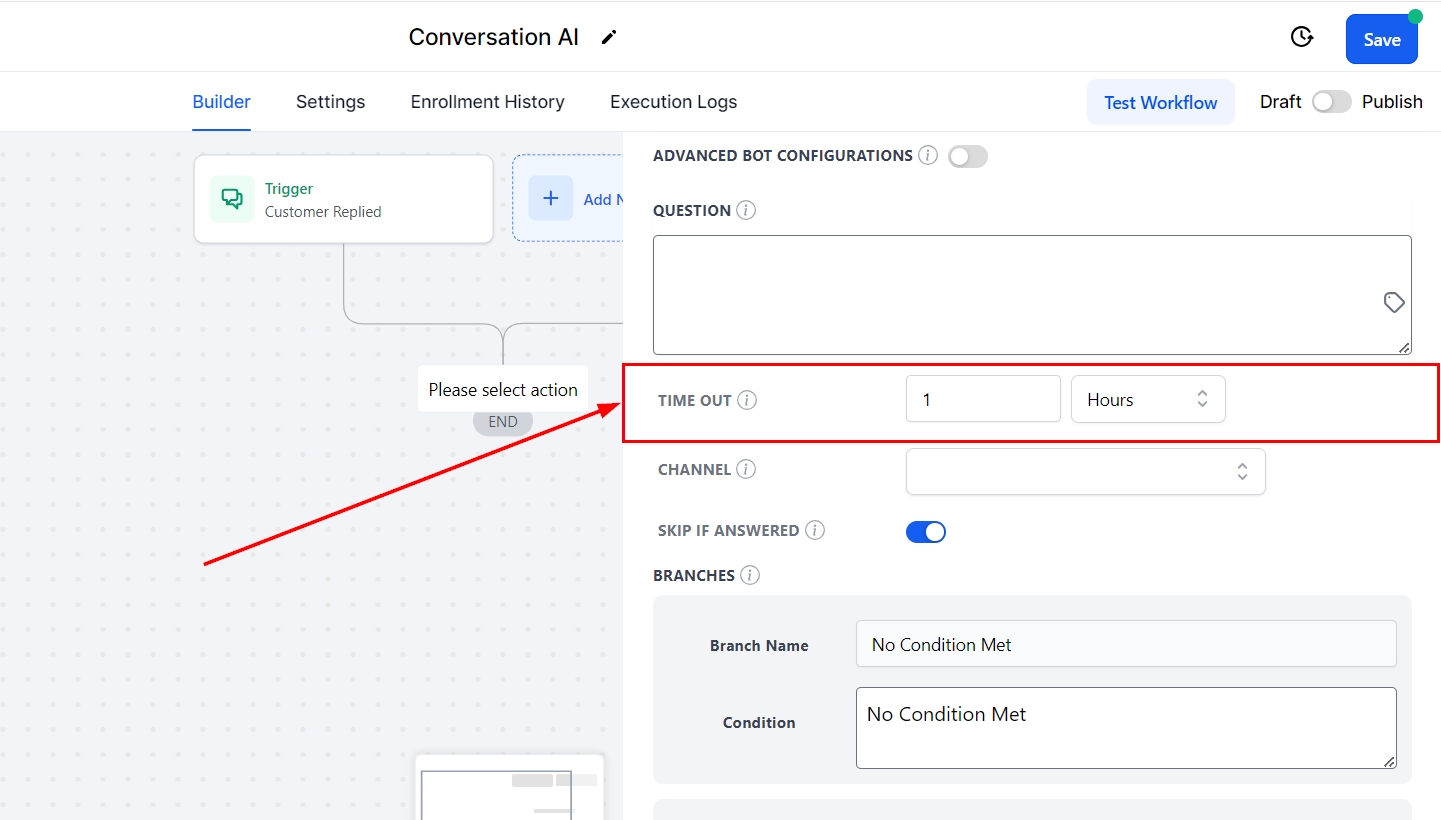Click info icon next to Time Out
This screenshot has height=820, width=1441.
tap(747, 400)
